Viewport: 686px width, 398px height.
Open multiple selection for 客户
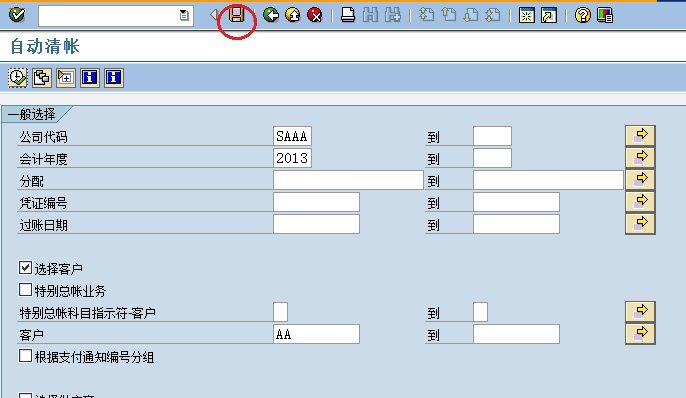pyautogui.click(x=640, y=333)
